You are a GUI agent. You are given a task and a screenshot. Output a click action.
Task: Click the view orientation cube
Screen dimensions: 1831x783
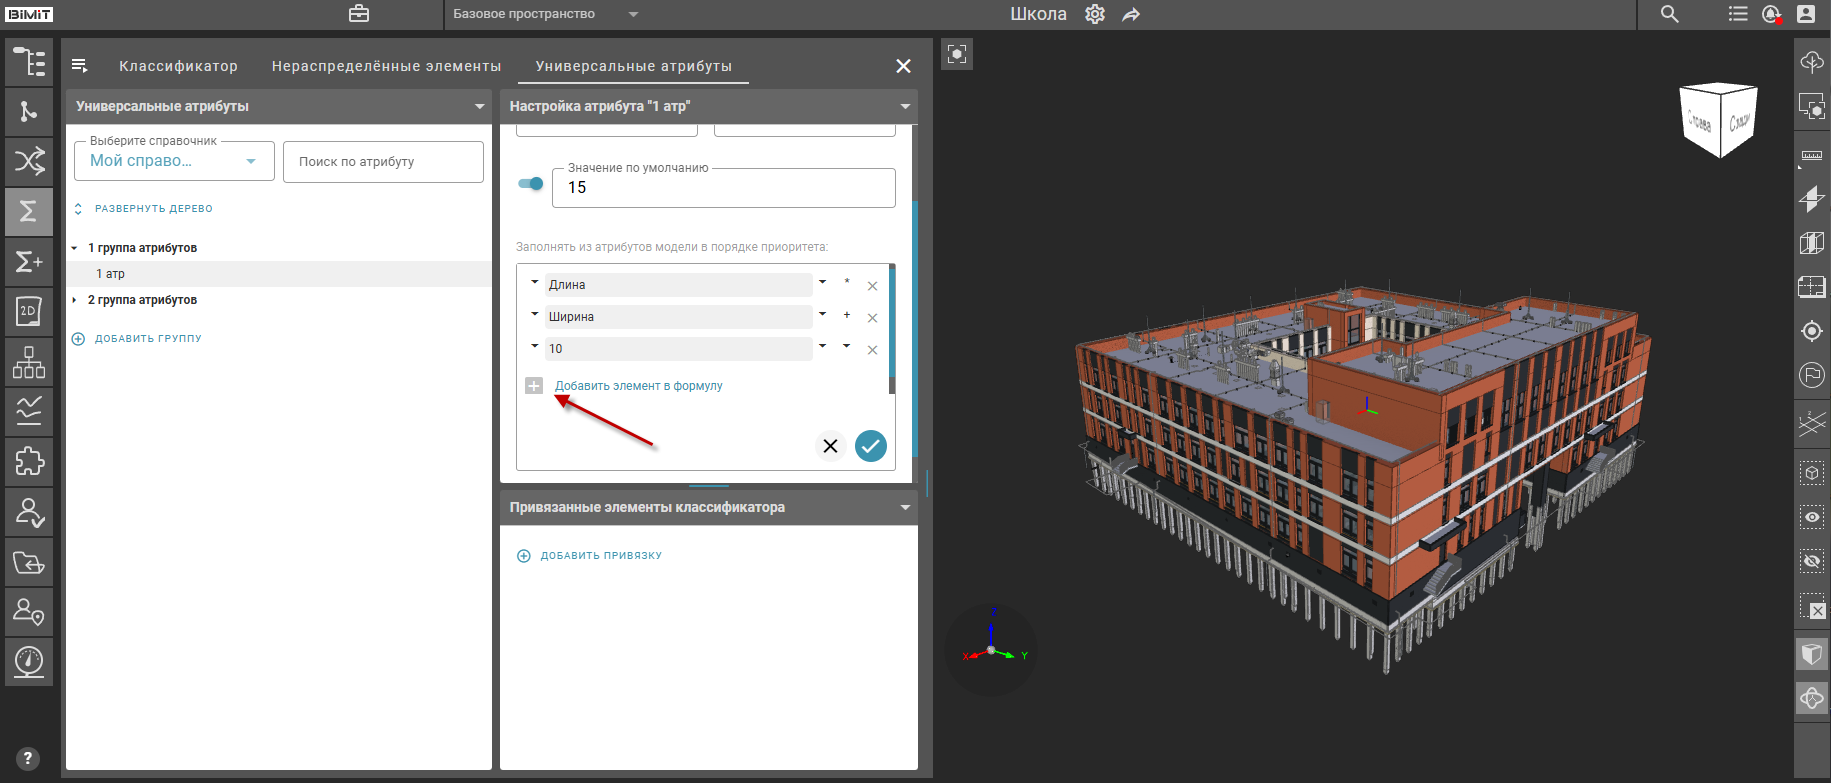click(x=1718, y=120)
